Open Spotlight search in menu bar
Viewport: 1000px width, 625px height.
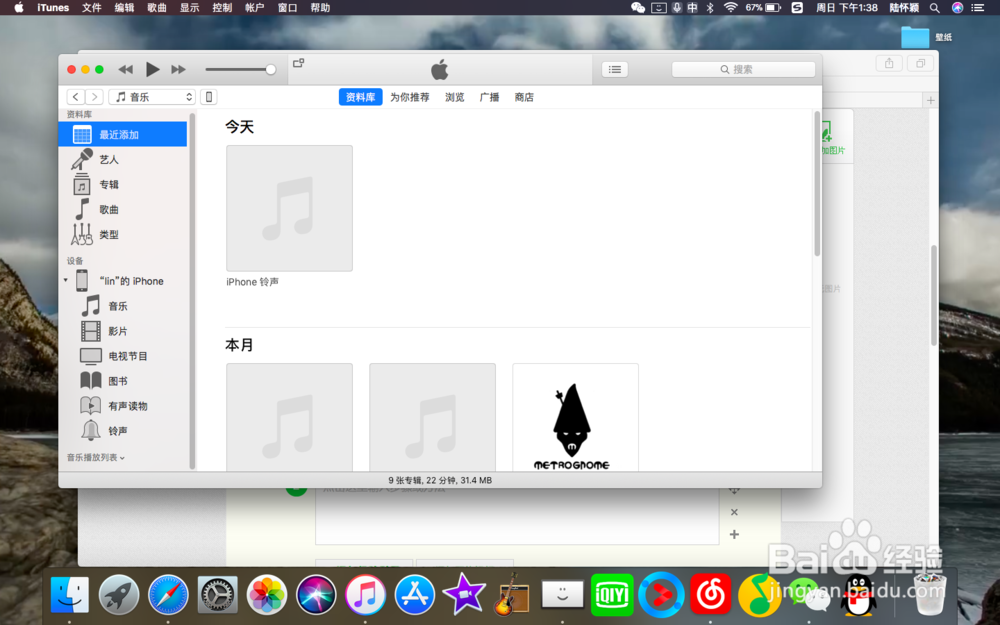click(934, 8)
